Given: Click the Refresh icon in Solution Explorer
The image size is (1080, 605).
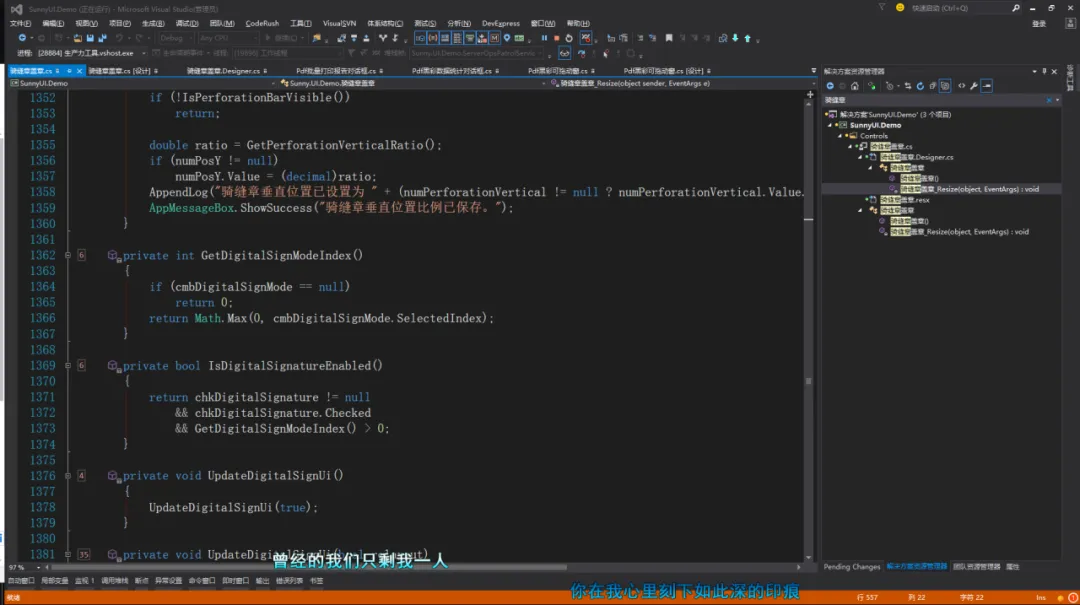Looking at the screenshot, I should (920, 86).
